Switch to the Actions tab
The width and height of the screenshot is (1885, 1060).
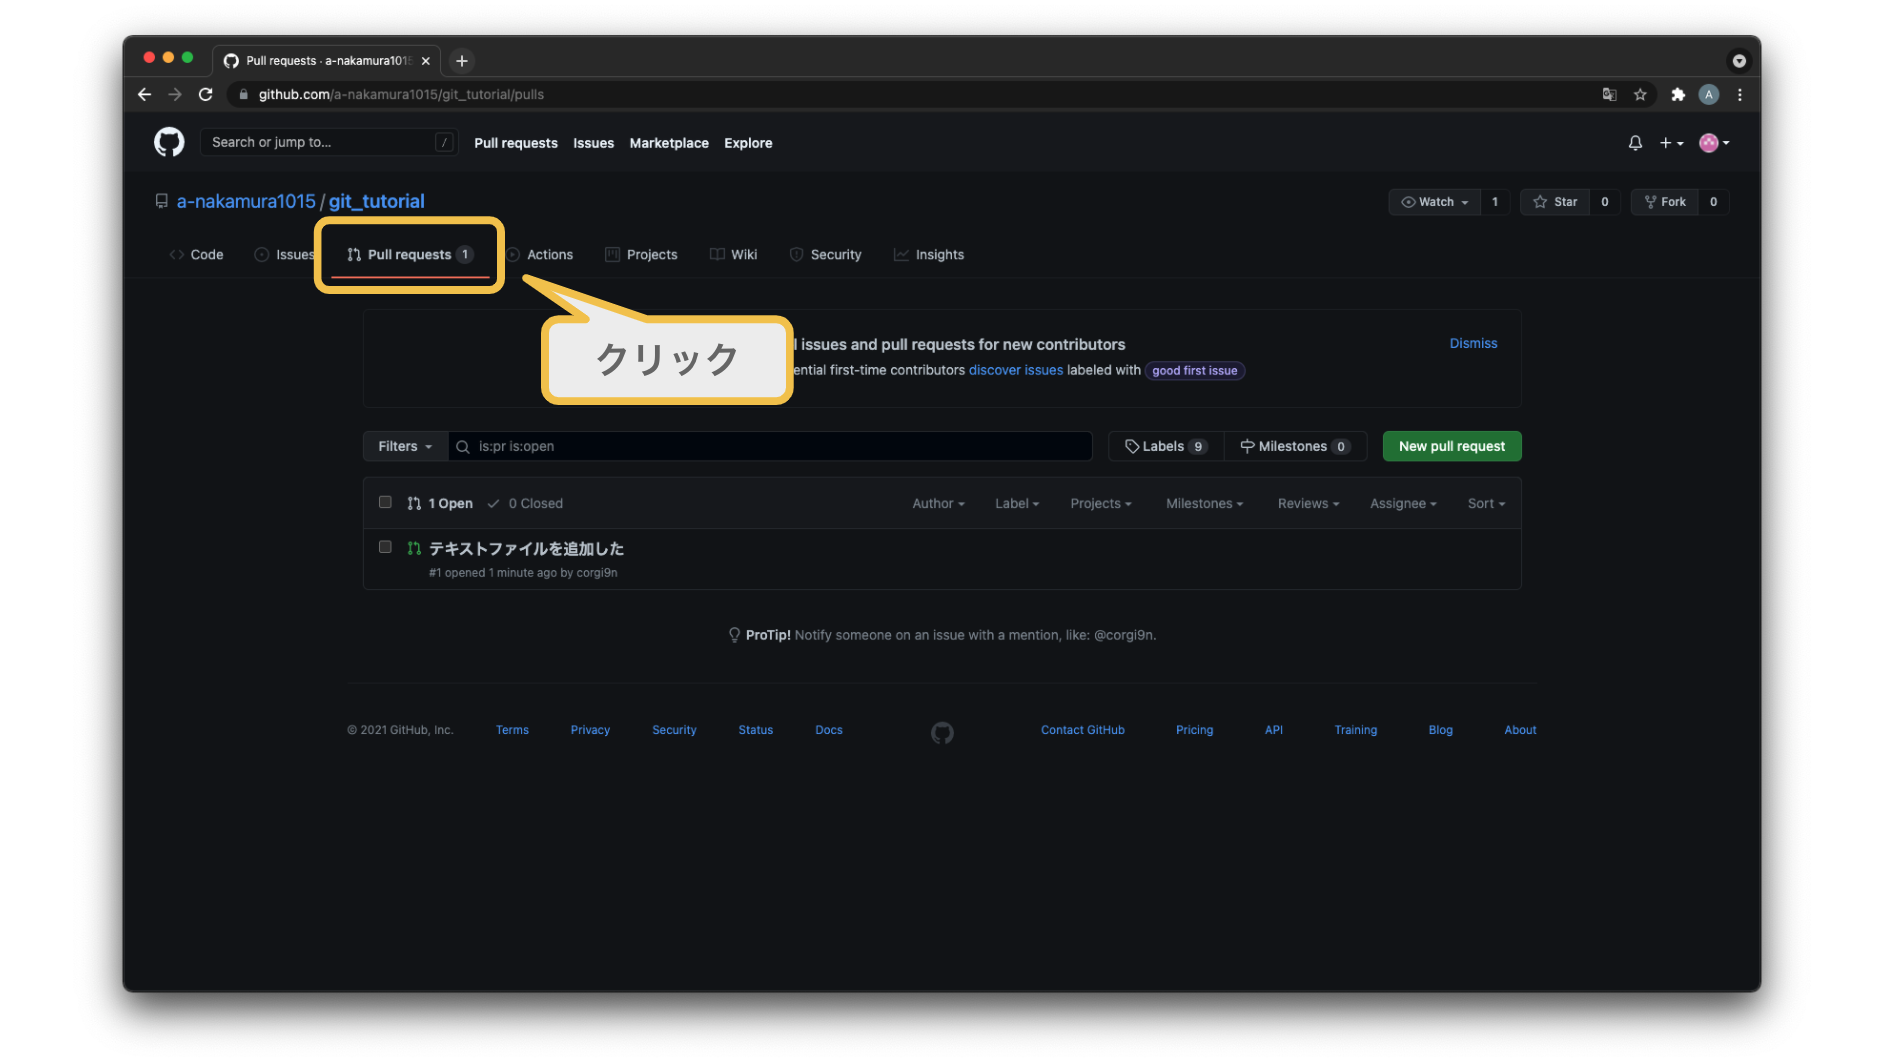540,255
